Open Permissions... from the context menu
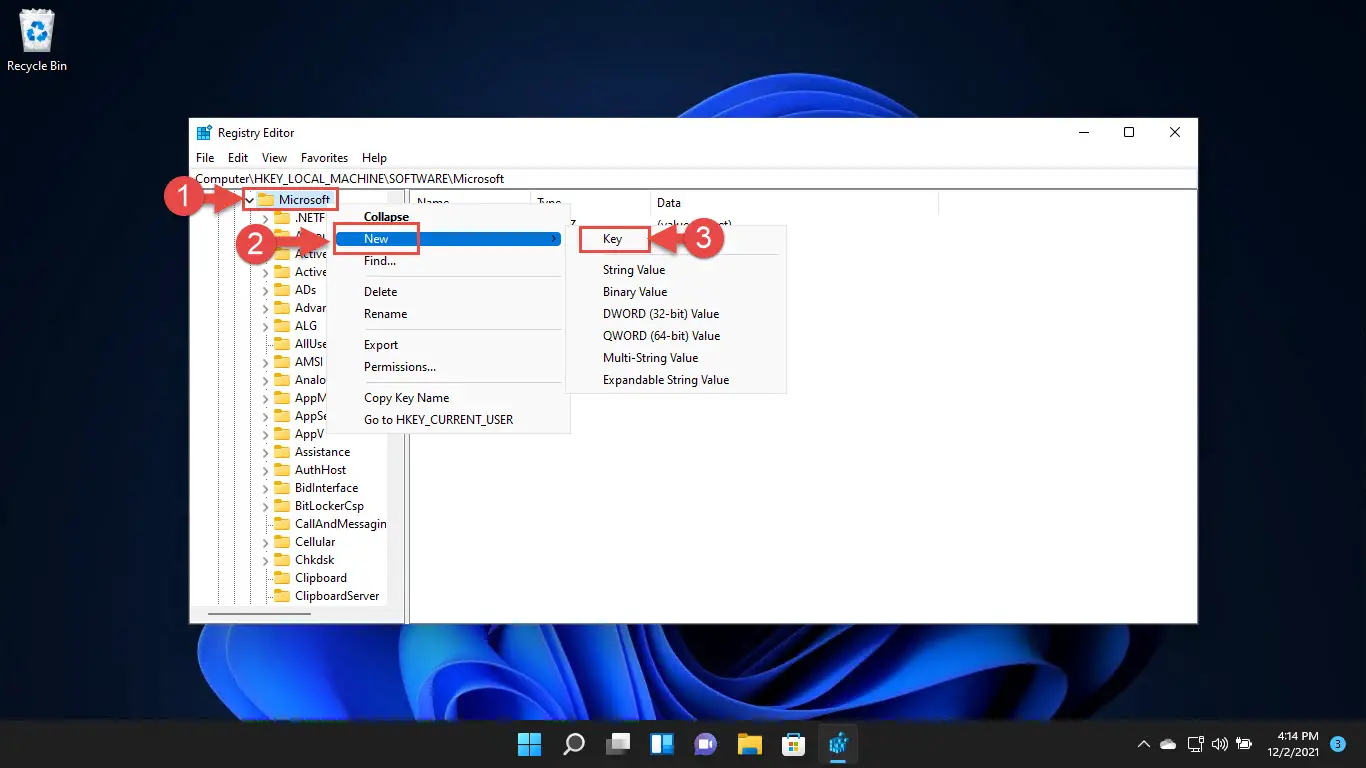 click(449, 367)
